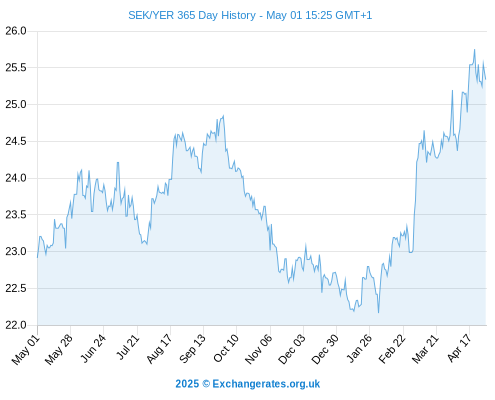Click the highest peak of the rate line

(x=474, y=50)
